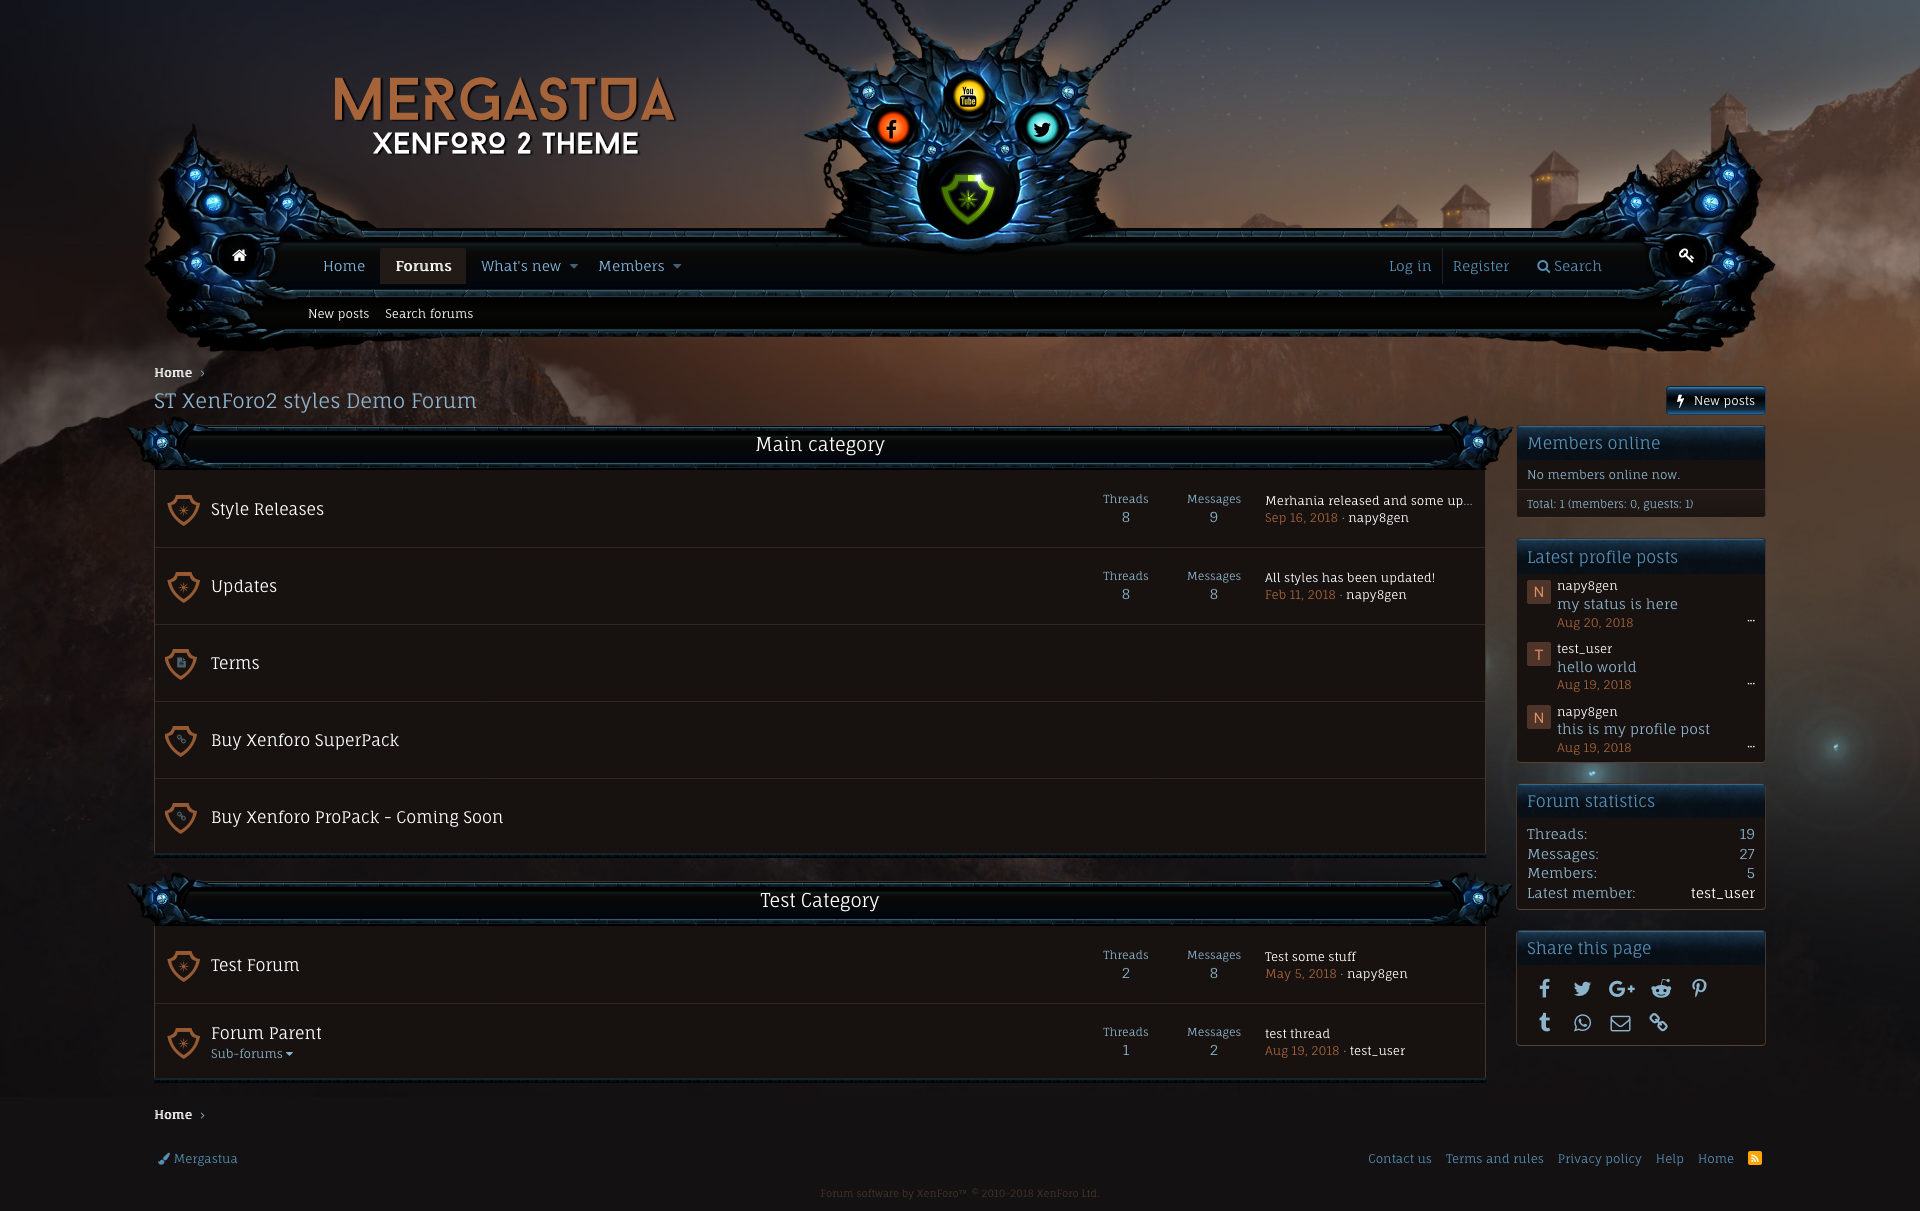The height and width of the screenshot is (1211, 1920).
Task: Open the Facebook orb icon in header
Action: tap(892, 128)
